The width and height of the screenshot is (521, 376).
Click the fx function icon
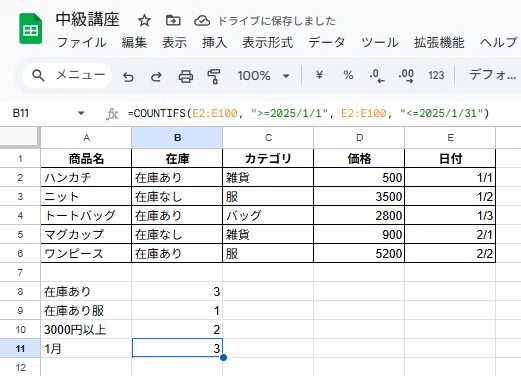tap(112, 114)
